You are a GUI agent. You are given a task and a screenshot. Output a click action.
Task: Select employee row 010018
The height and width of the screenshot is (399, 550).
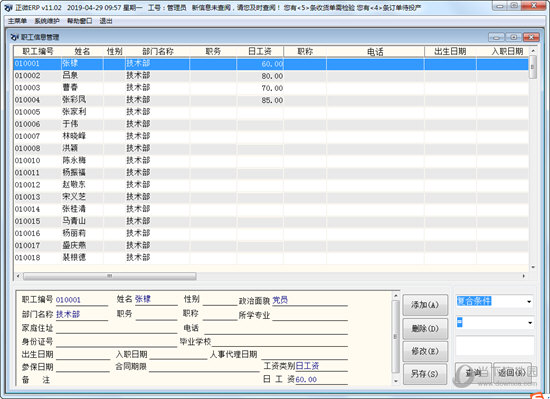click(x=271, y=258)
